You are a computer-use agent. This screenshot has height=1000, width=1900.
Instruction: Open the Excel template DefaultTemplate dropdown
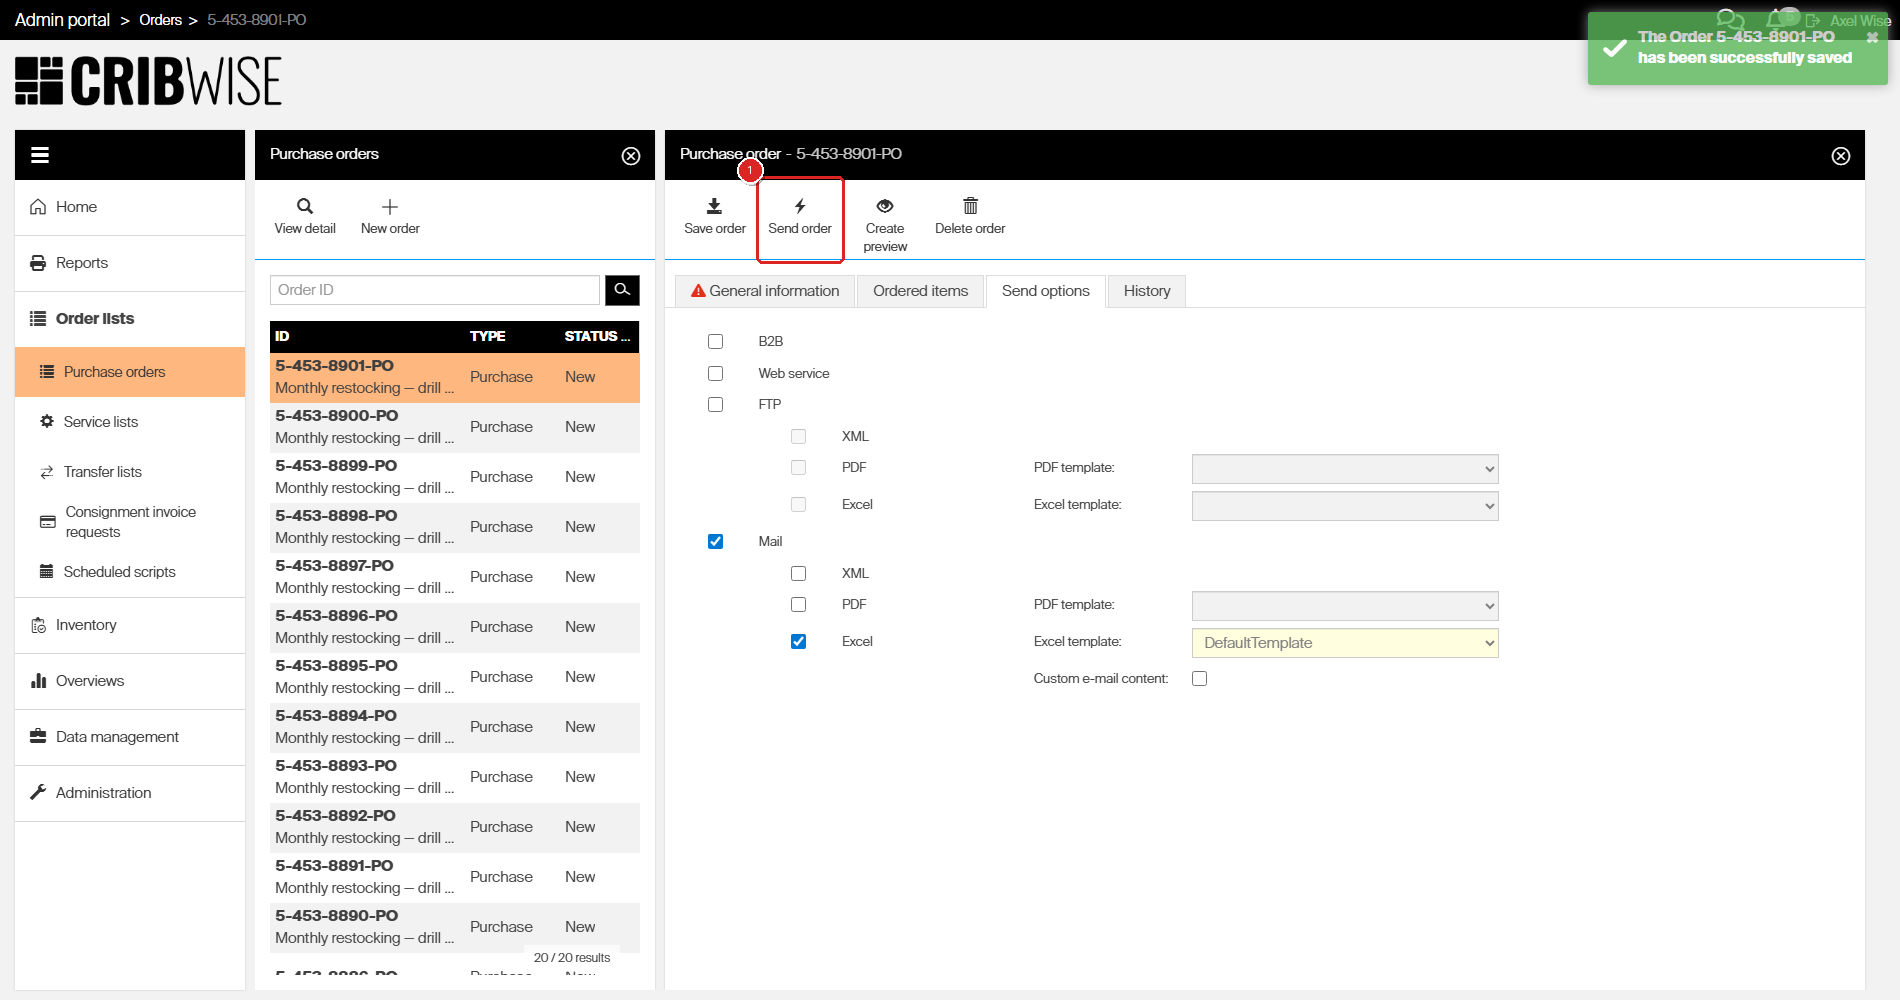tap(1344, 643)
